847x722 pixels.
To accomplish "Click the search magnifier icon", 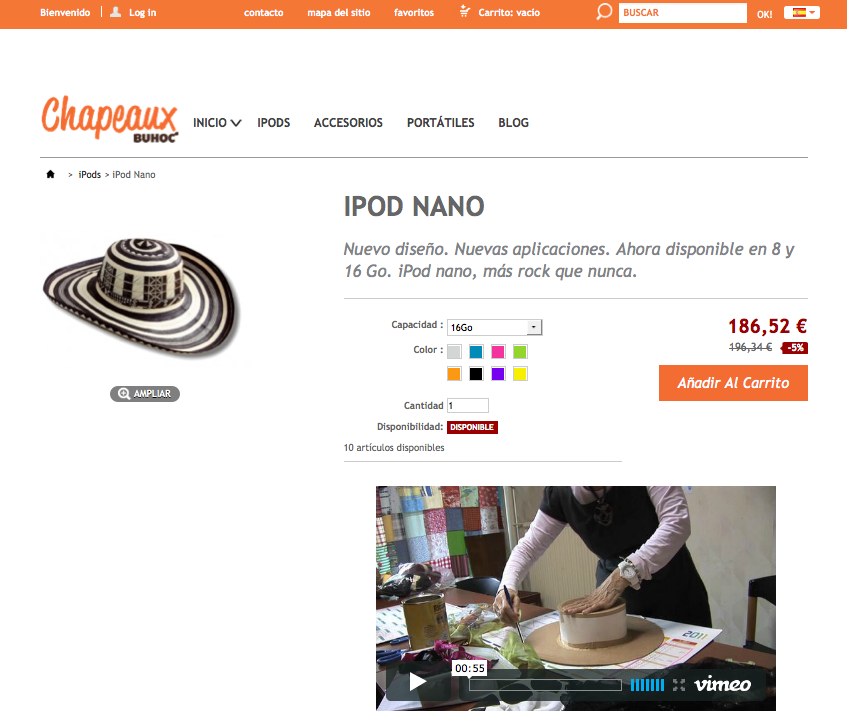I will pyautogui.click(x=604, y=12).
